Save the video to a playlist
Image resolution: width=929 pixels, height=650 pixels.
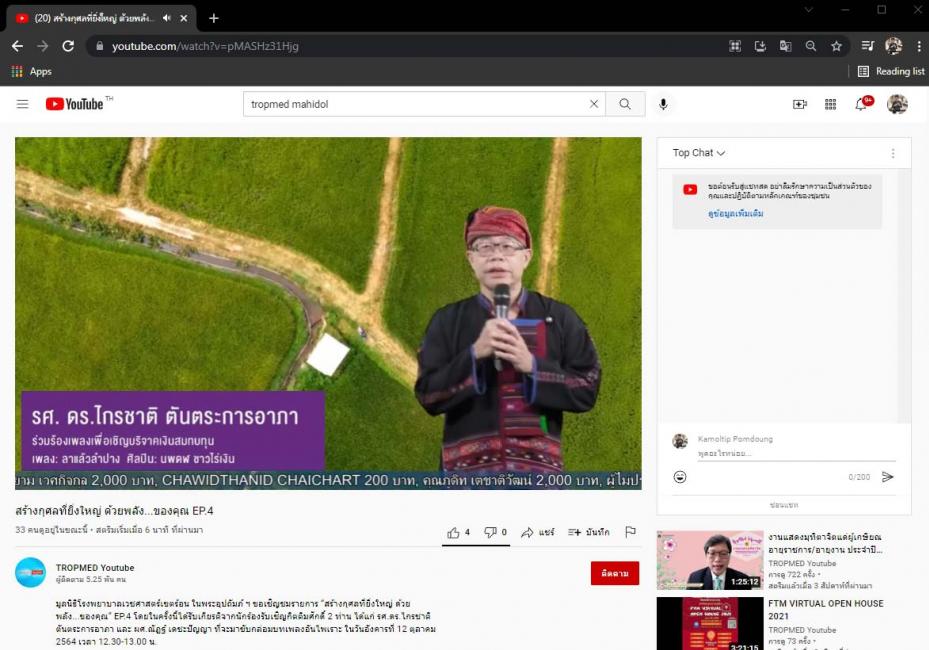pos(588,532)
